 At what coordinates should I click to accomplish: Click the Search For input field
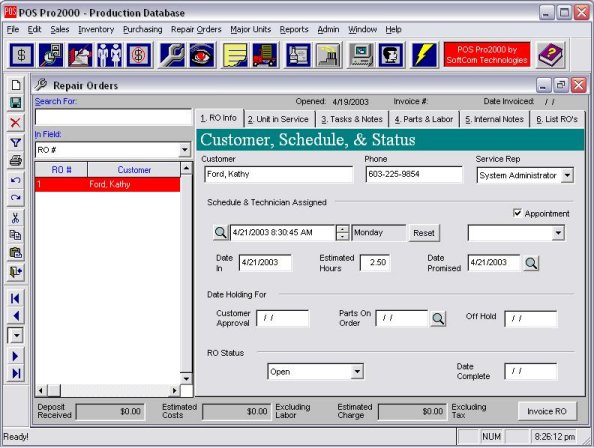pyautogui.click(x=113, y=117)
